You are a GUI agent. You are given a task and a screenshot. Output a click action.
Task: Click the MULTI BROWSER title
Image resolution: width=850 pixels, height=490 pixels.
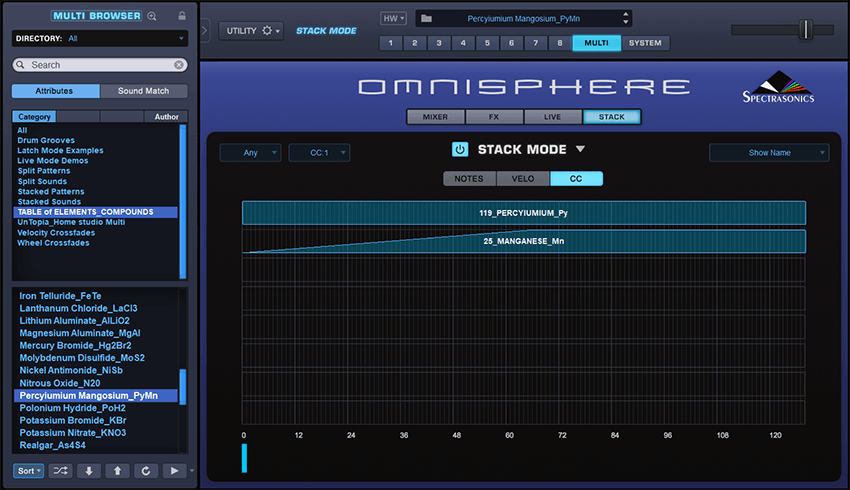(x=96, y=16)
